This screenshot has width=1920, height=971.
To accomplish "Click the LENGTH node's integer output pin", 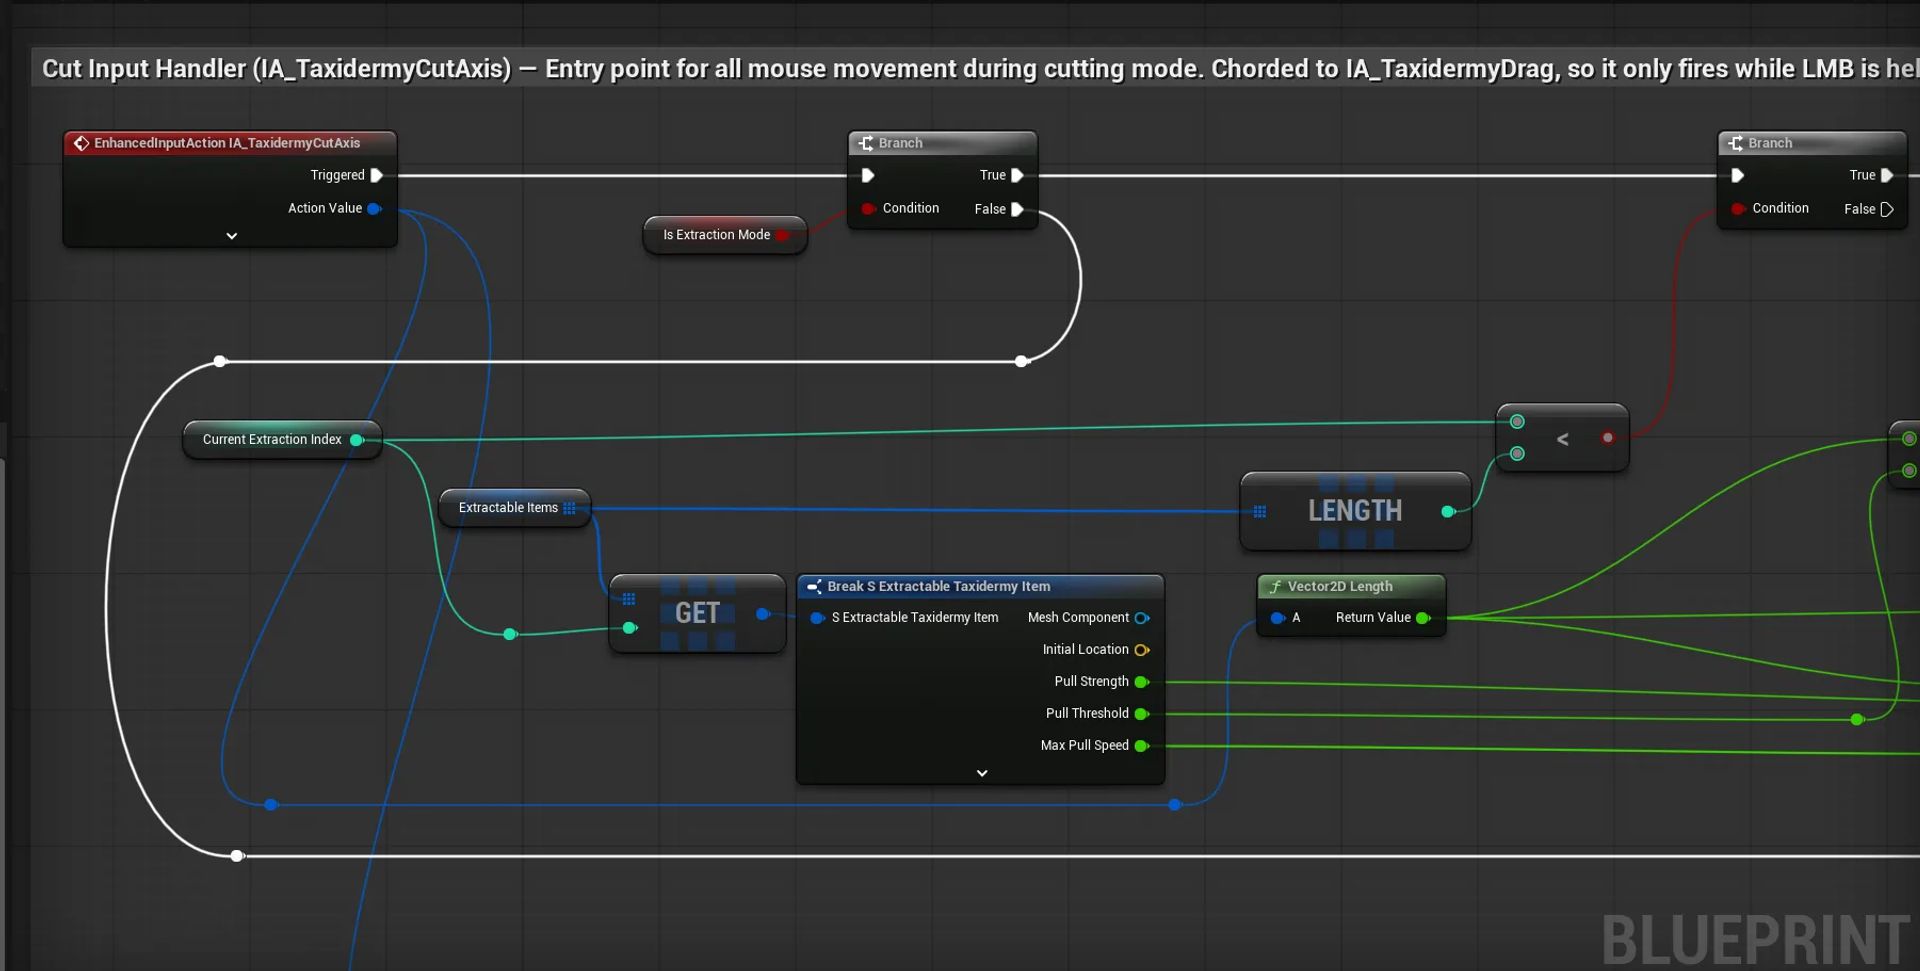I will click(1447, 512).
